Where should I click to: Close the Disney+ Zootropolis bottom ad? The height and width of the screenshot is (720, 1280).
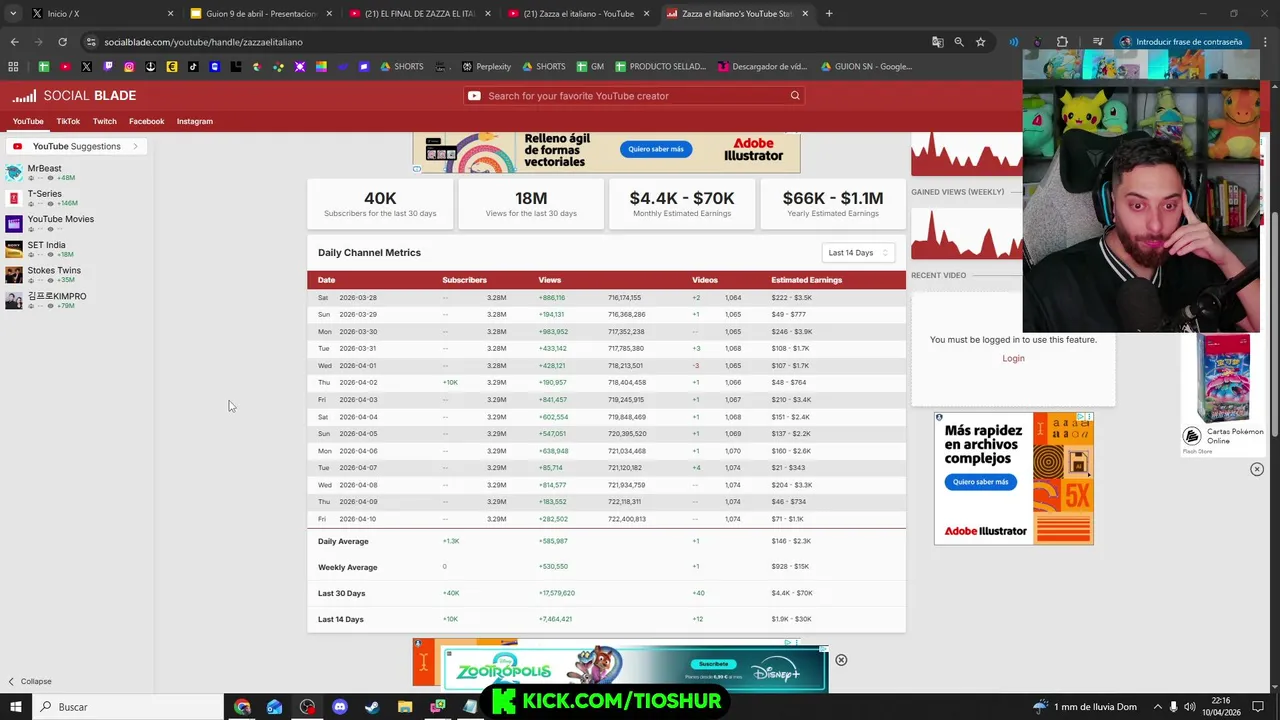[x=841, y=660]
